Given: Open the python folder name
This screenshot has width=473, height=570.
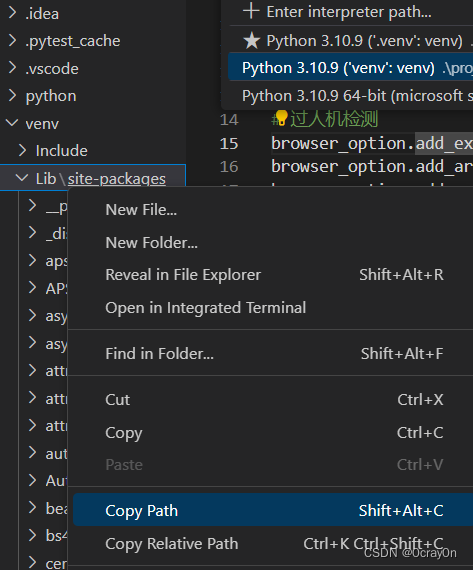Looking at the screenshot, I should (51, 97).
